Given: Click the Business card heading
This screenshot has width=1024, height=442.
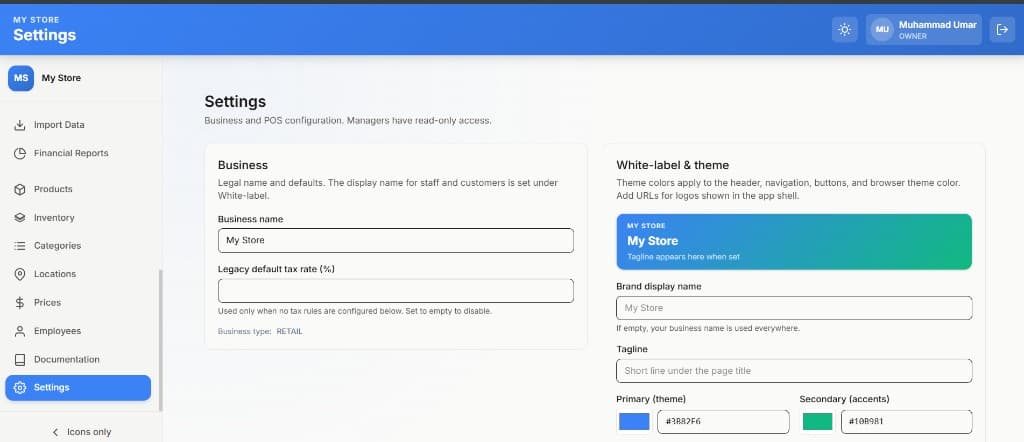Looking at the screenshot, I should click(243, 165).
